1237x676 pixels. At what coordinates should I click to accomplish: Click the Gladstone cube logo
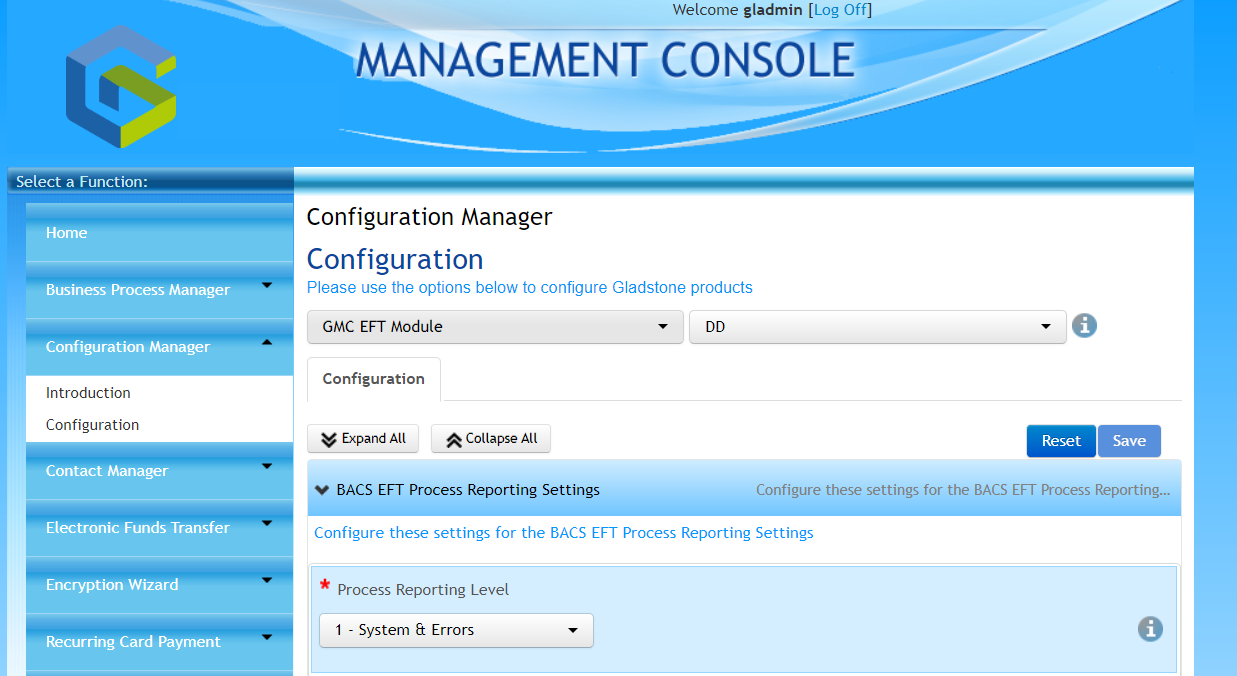(121, 87)
